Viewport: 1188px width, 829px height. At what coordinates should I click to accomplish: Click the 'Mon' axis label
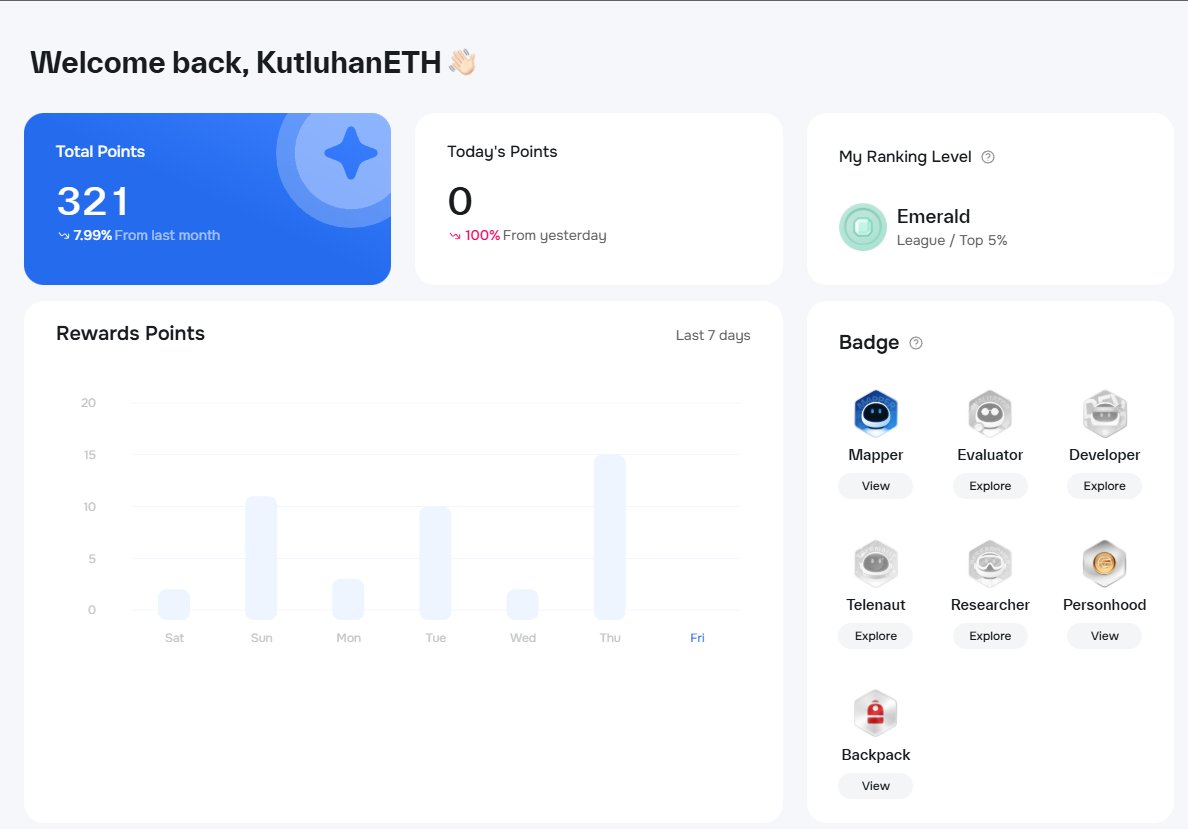349,638
